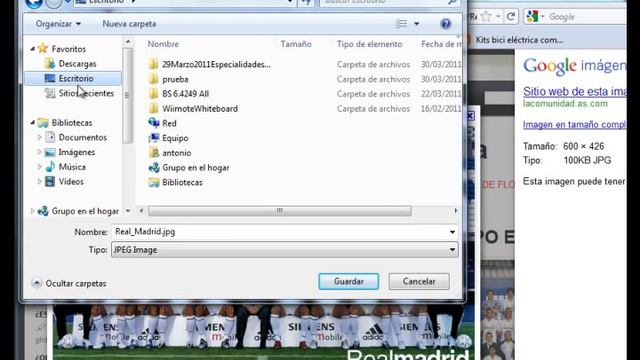The image size is (640, 360).
Task: Expand the Vídeos library node
Action: coord(40,181)
